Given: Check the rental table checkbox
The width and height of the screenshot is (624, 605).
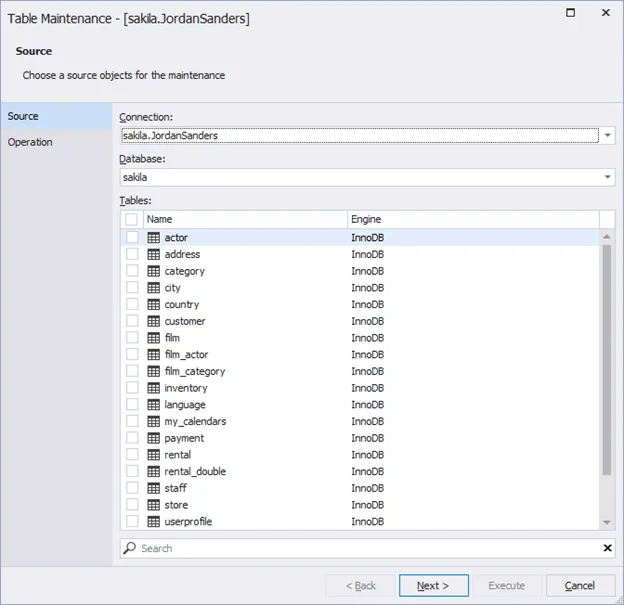Looking at the screenshot, I should click(132, 455).
